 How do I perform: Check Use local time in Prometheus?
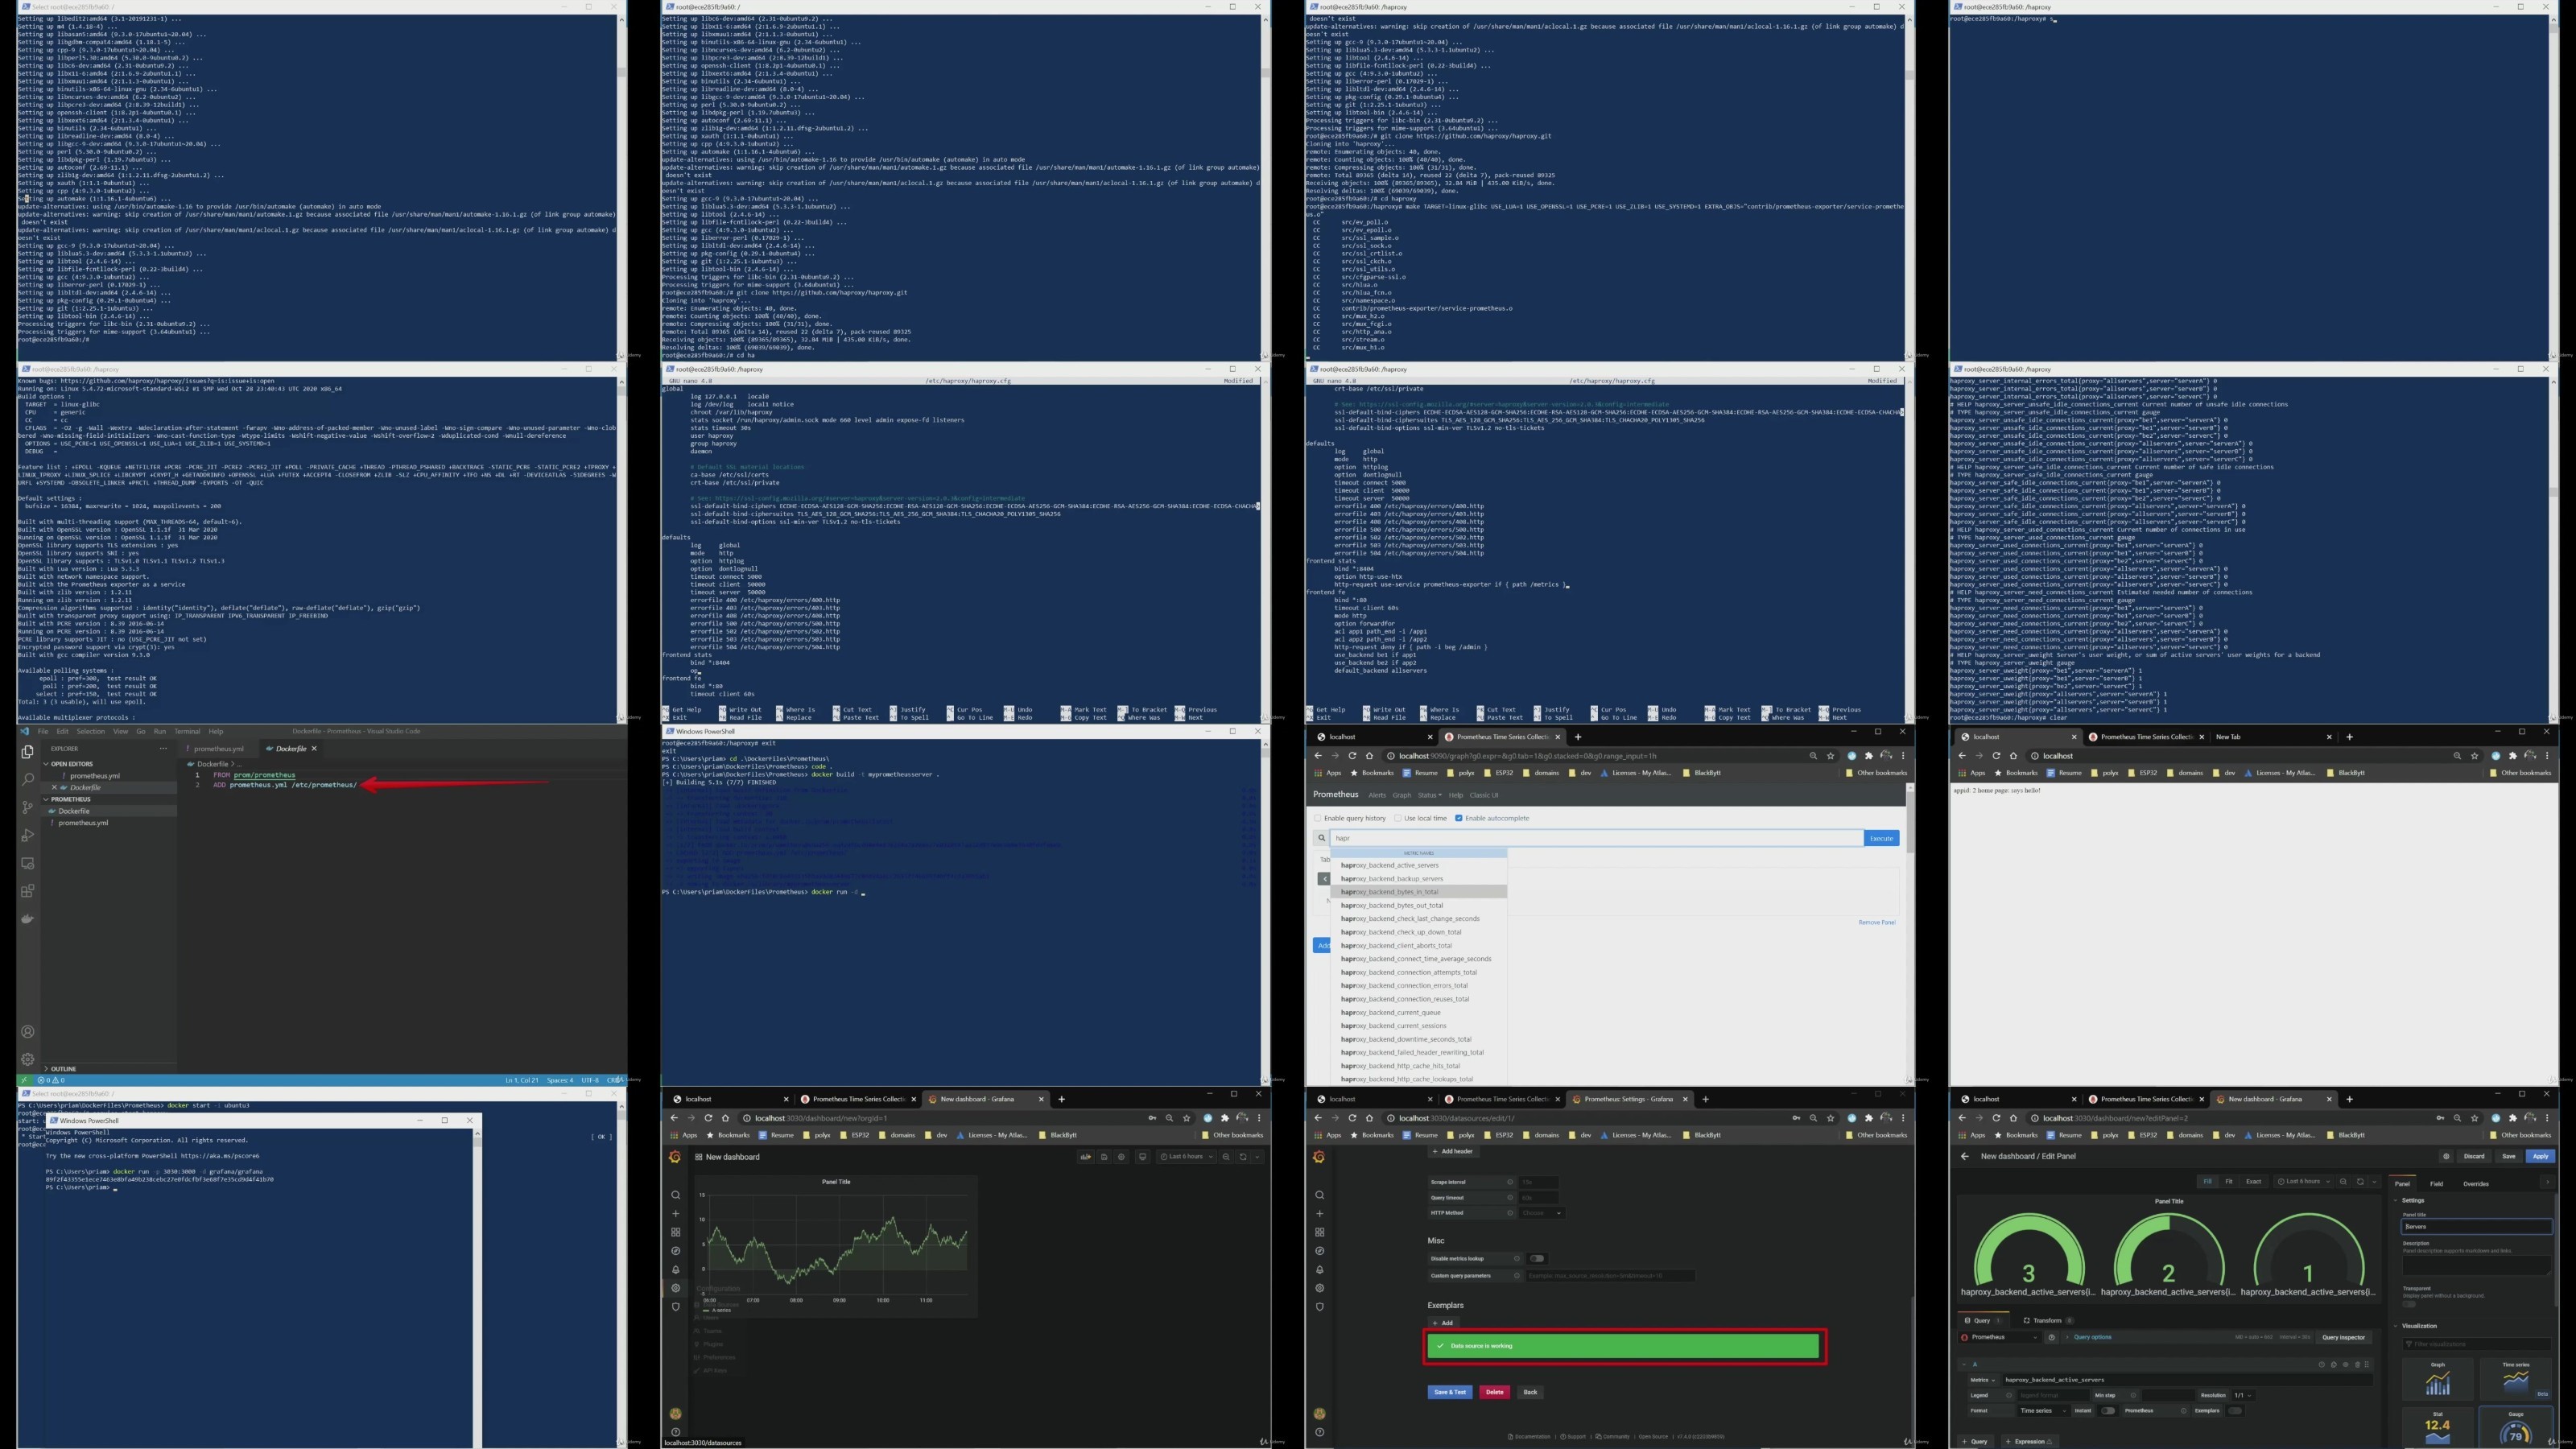pos(1398,818)
